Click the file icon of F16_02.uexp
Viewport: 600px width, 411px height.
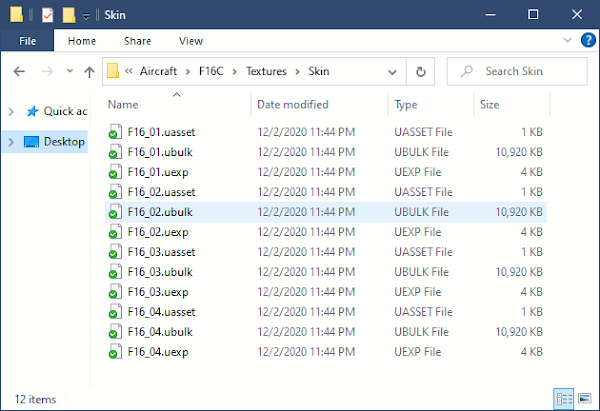click(115, 232)
